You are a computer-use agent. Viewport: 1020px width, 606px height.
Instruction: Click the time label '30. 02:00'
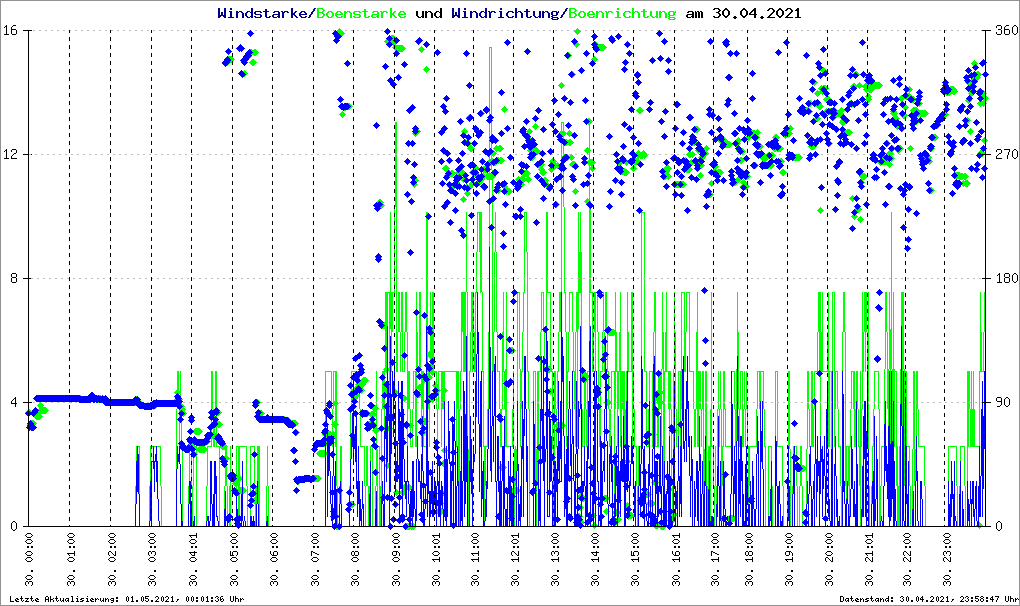tap(111, 559)
